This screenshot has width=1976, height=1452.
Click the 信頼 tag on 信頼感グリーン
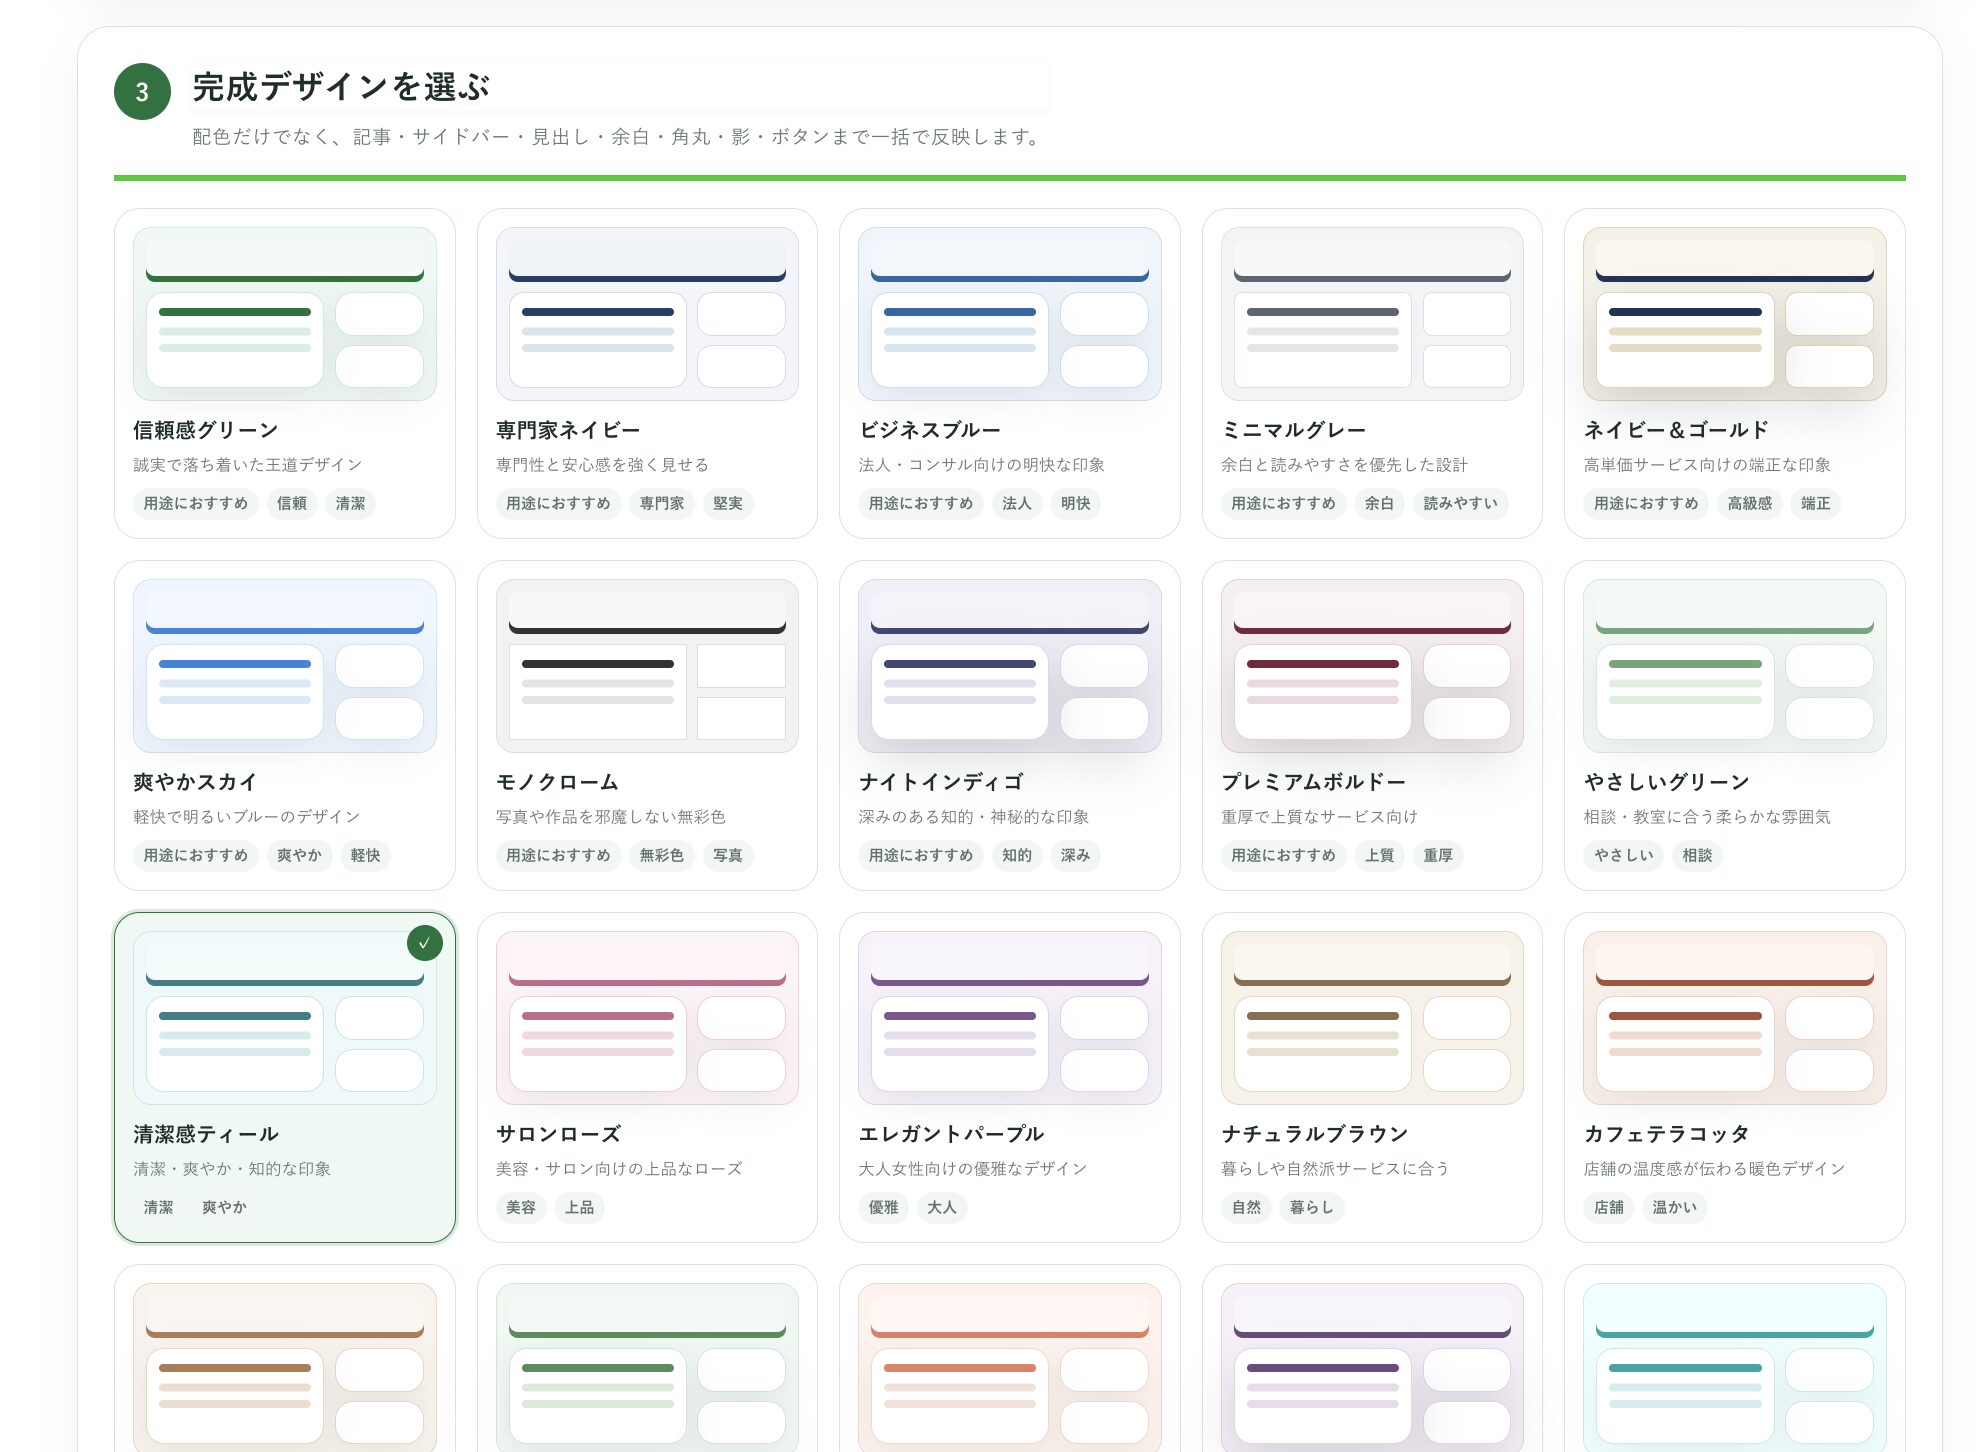click(292, 503)
